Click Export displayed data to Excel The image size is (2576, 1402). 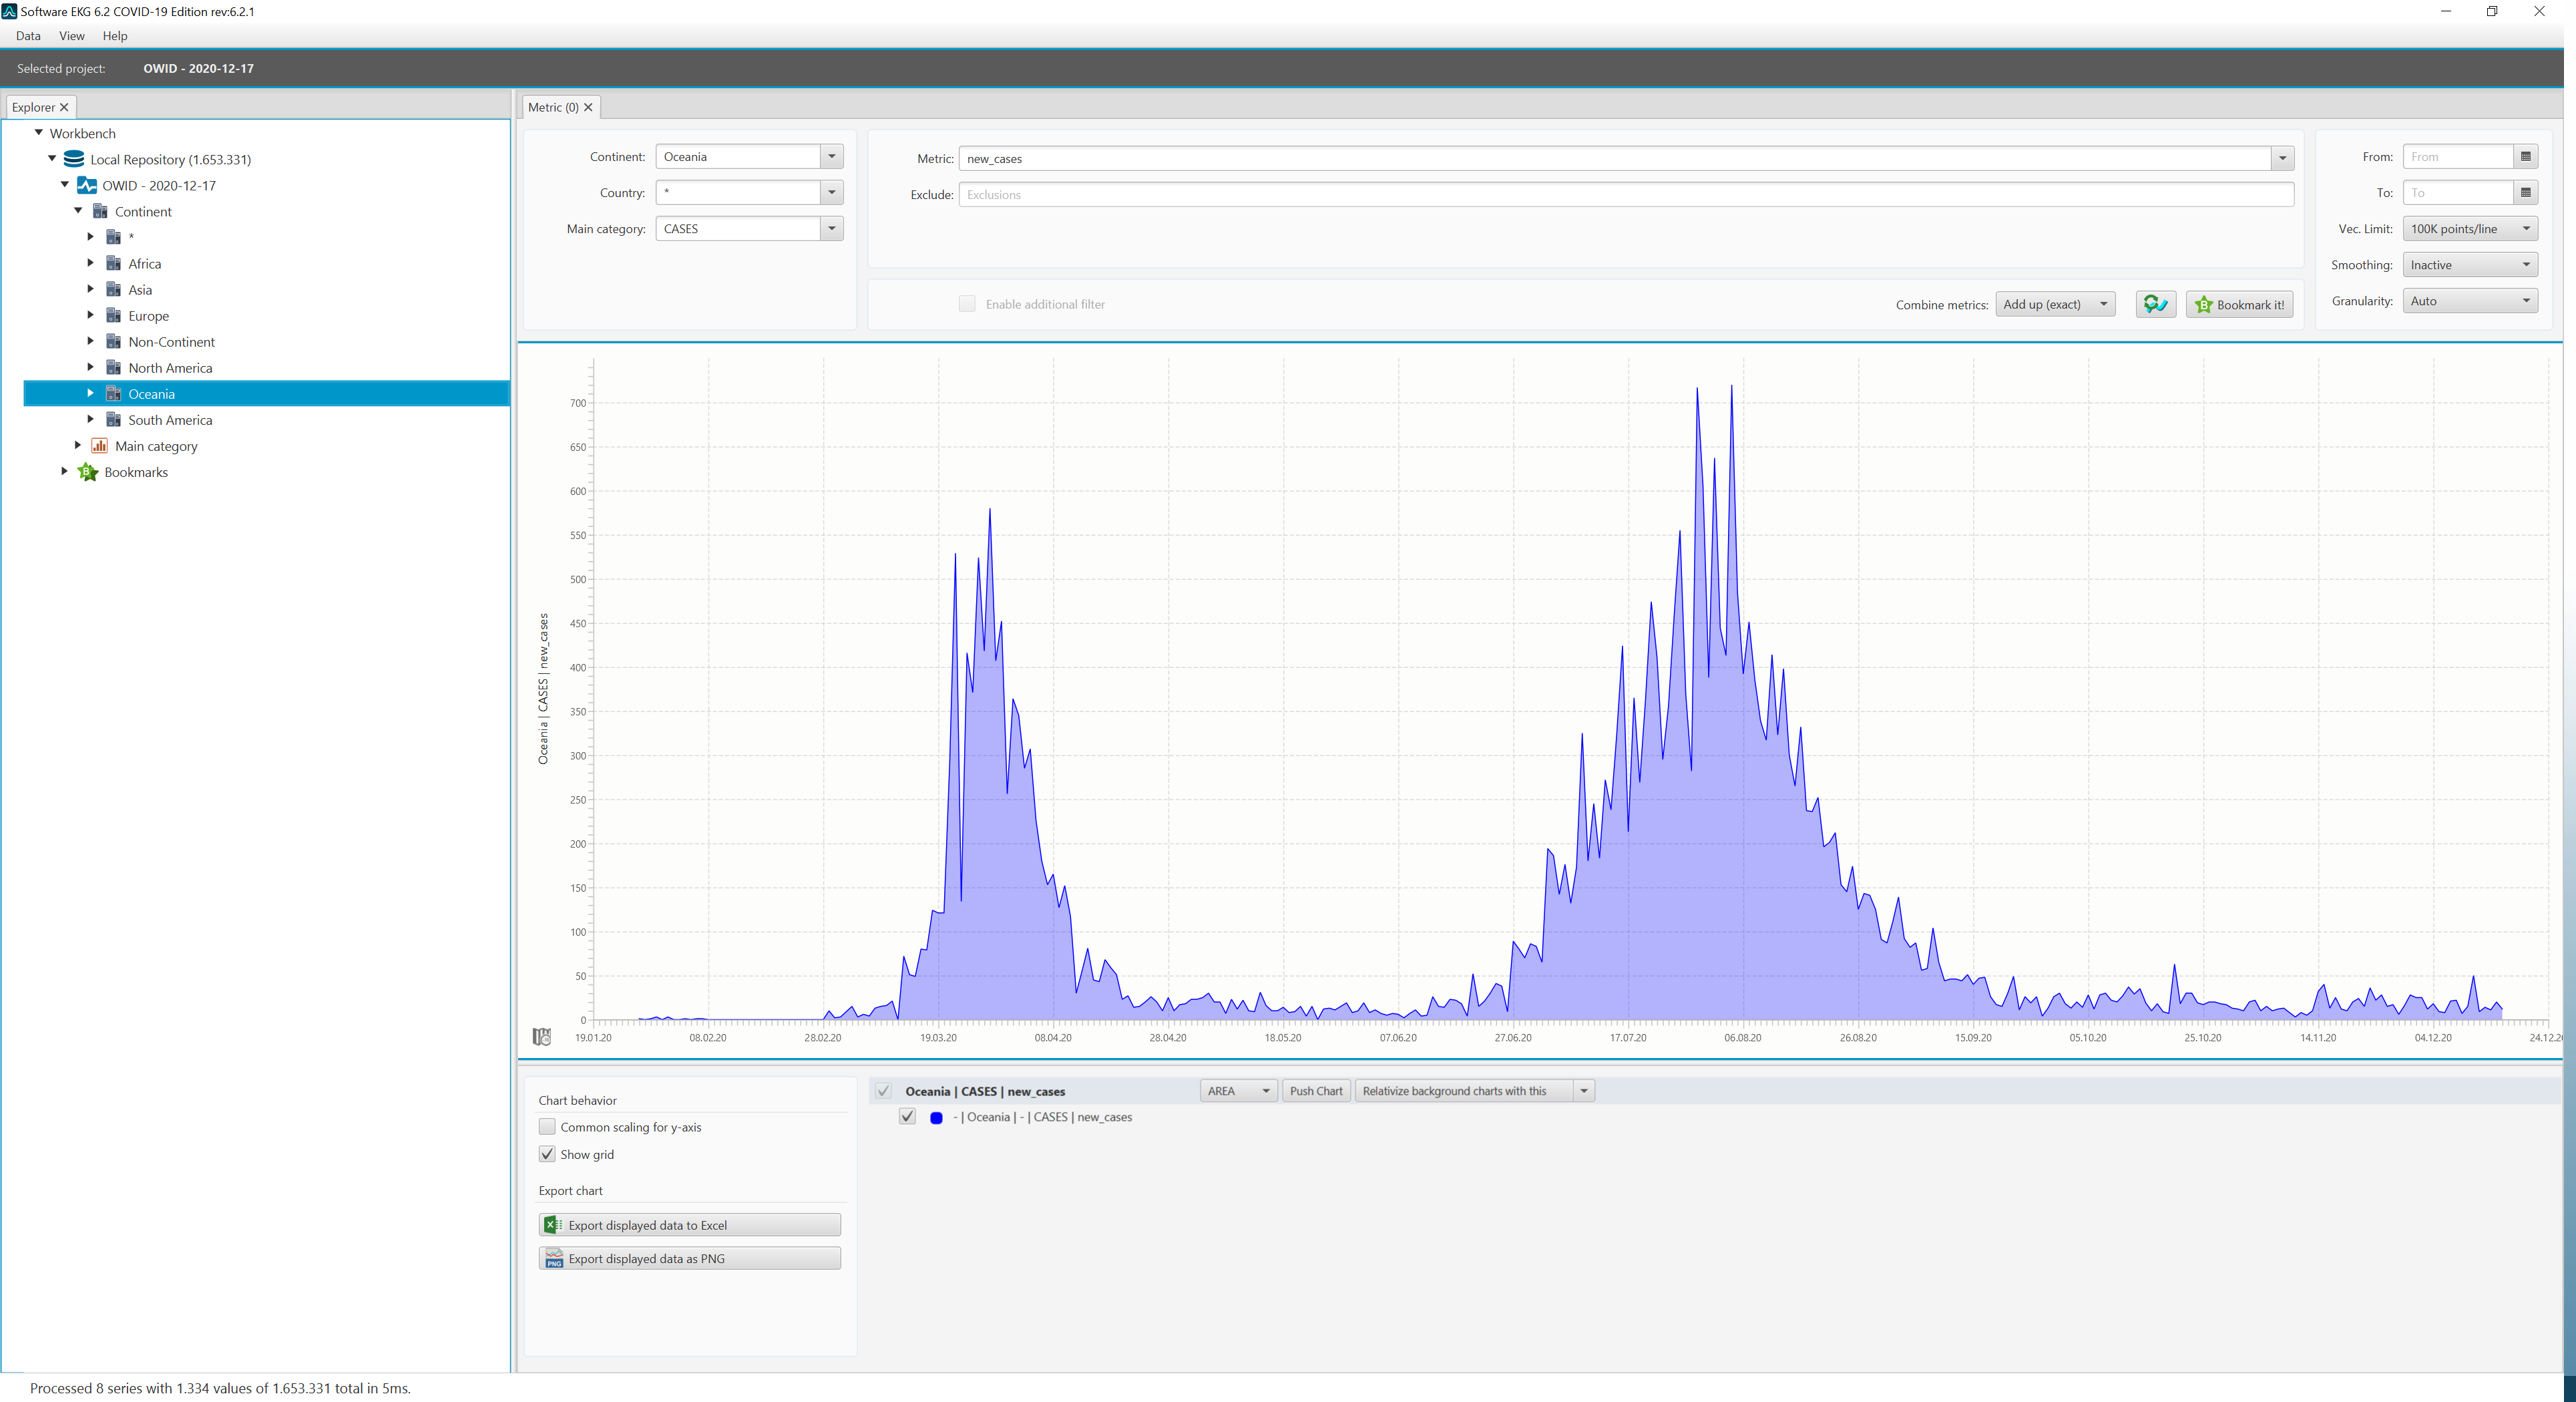click(x=689, y=1225)
